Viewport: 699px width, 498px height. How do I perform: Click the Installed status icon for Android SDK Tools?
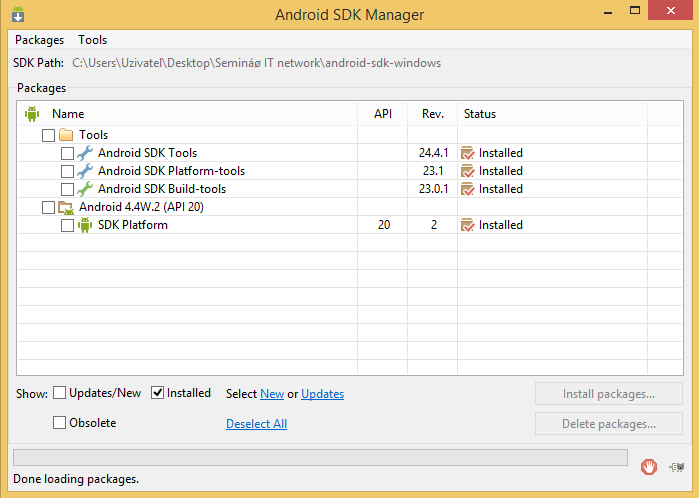[x=468, y=153]
